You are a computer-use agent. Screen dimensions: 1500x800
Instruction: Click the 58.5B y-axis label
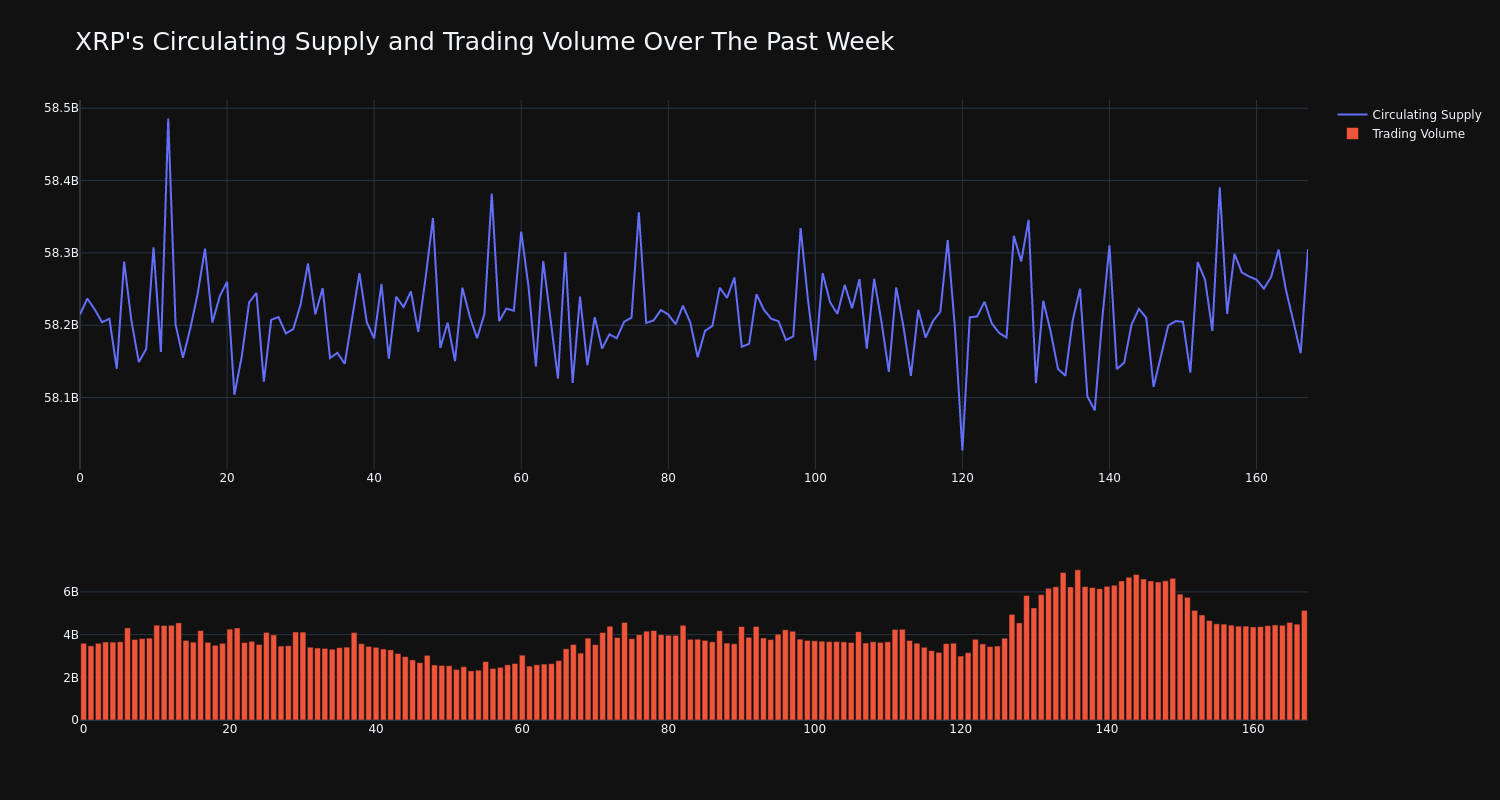click(61, 108)
